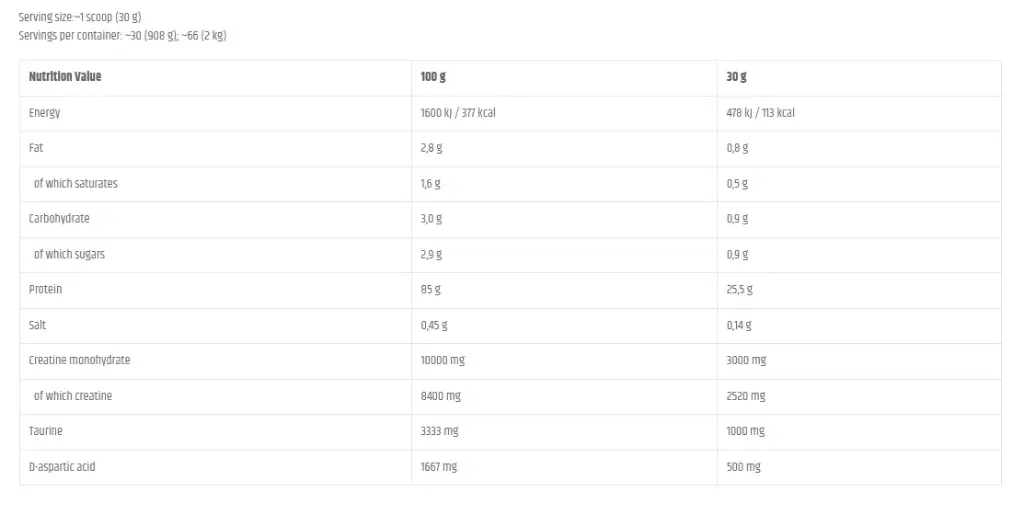Click the Protein per-serving value "25,5 g"
This screenshot has width=1024, height=515.
740,290
